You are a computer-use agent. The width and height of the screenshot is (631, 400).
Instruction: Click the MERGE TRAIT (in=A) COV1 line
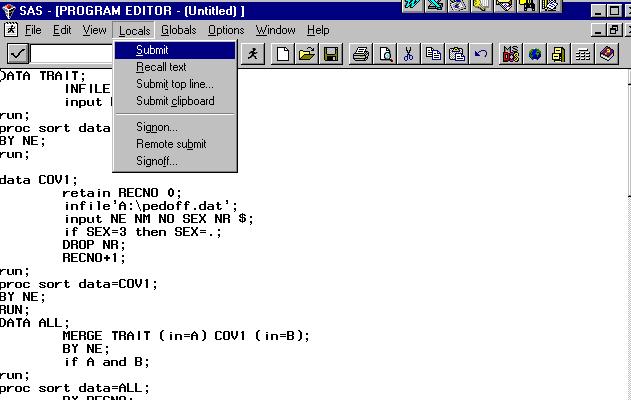pos(186,336)
